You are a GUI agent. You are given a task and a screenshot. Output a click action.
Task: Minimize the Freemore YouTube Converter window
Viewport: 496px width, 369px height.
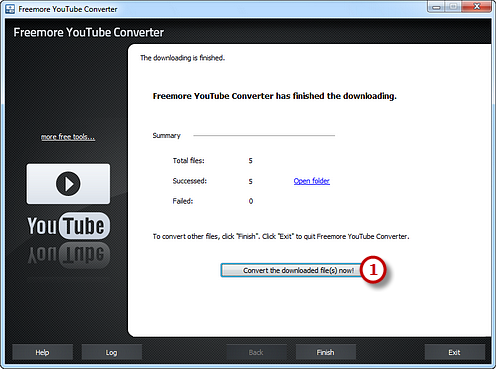pos(436,7)
